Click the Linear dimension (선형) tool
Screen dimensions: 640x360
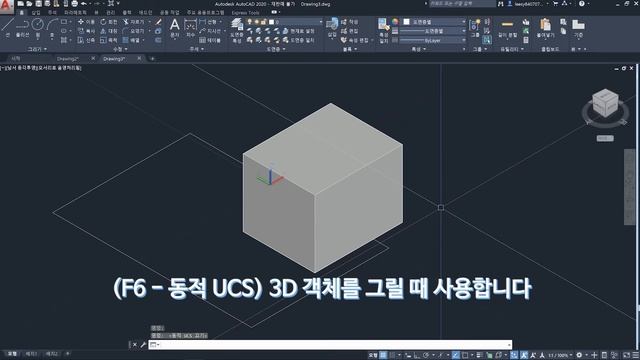coord(208,22)
